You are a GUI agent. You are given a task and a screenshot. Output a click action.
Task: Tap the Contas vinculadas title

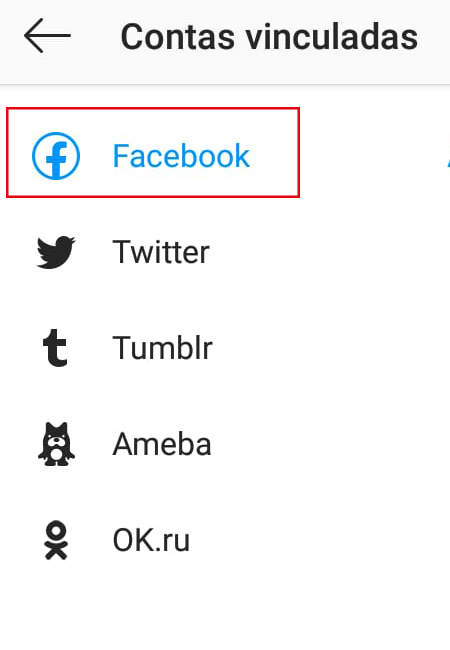click(269, 36)
